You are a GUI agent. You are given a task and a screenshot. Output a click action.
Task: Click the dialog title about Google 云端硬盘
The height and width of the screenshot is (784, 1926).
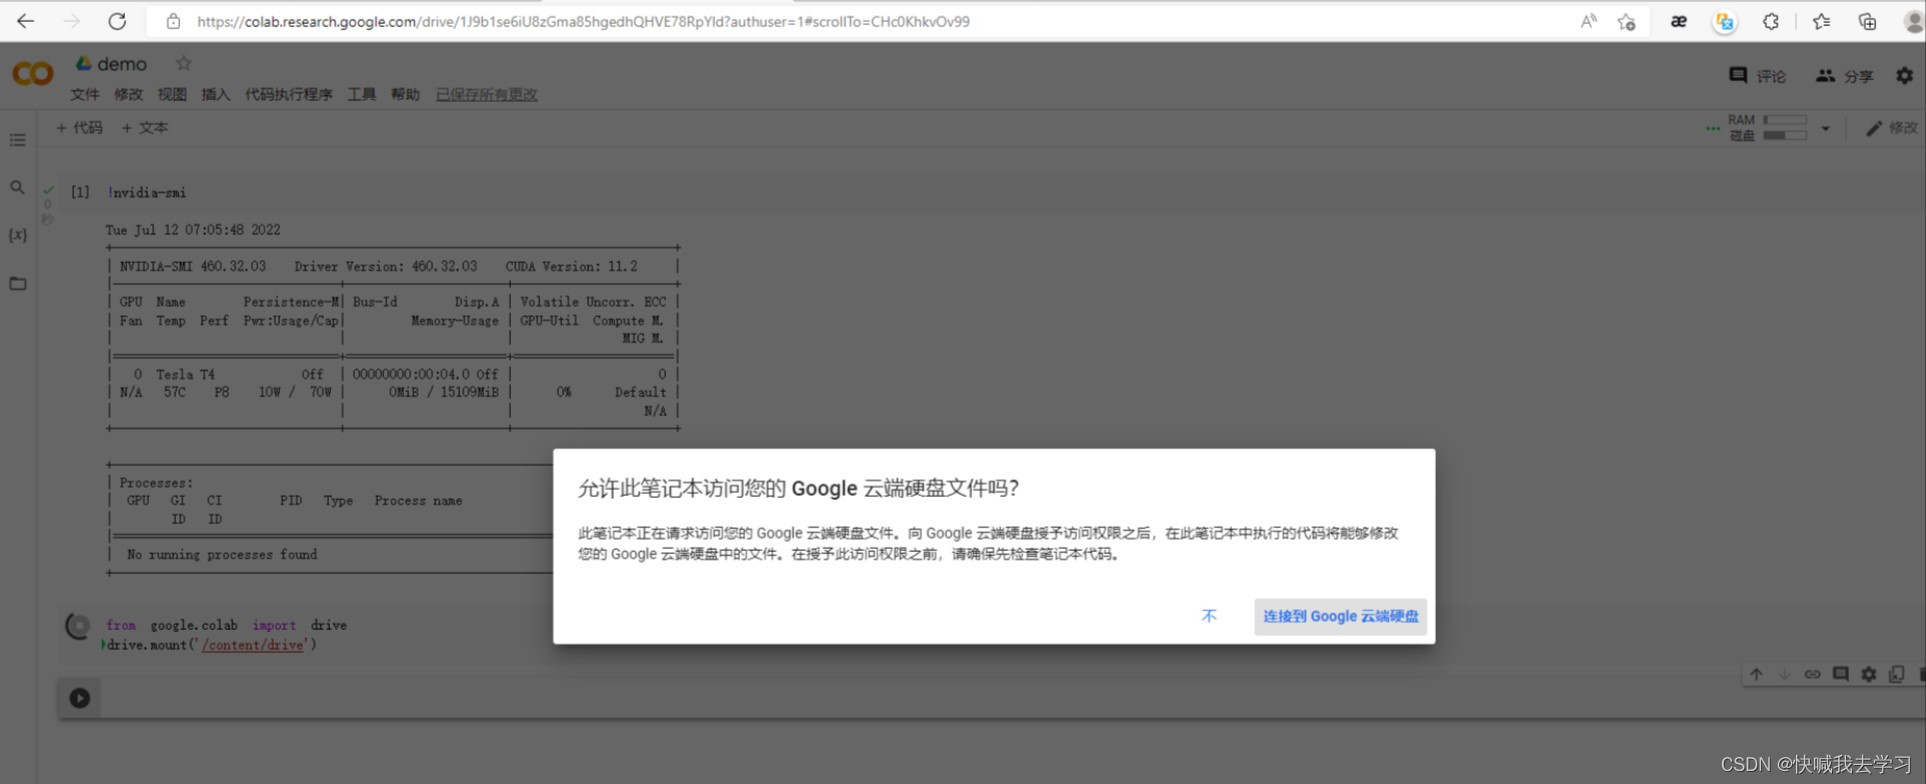798,488
